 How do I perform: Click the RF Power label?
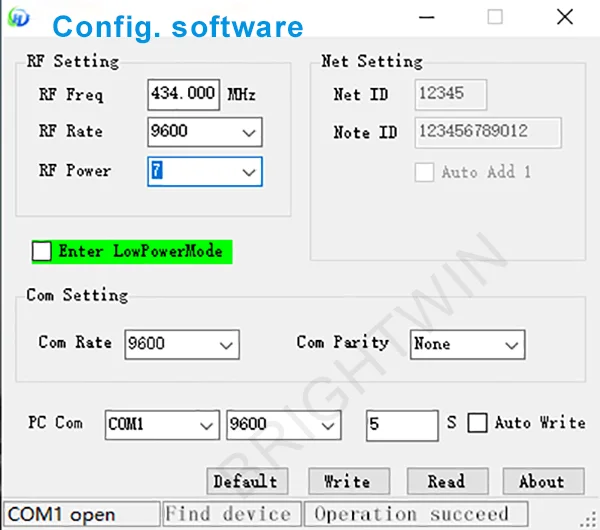[x=75, y=171]
